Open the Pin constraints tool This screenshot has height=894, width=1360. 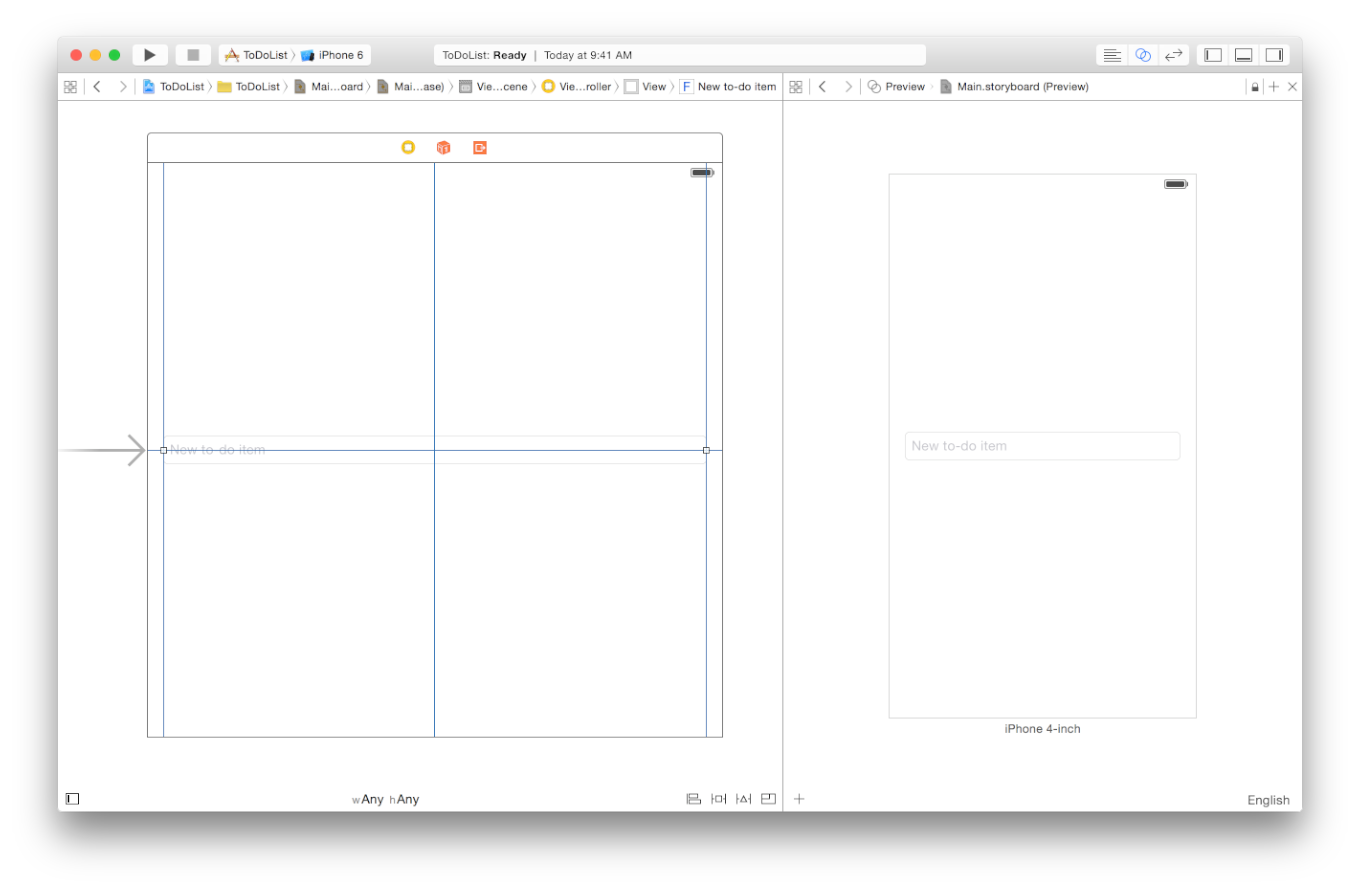(718, 799)
